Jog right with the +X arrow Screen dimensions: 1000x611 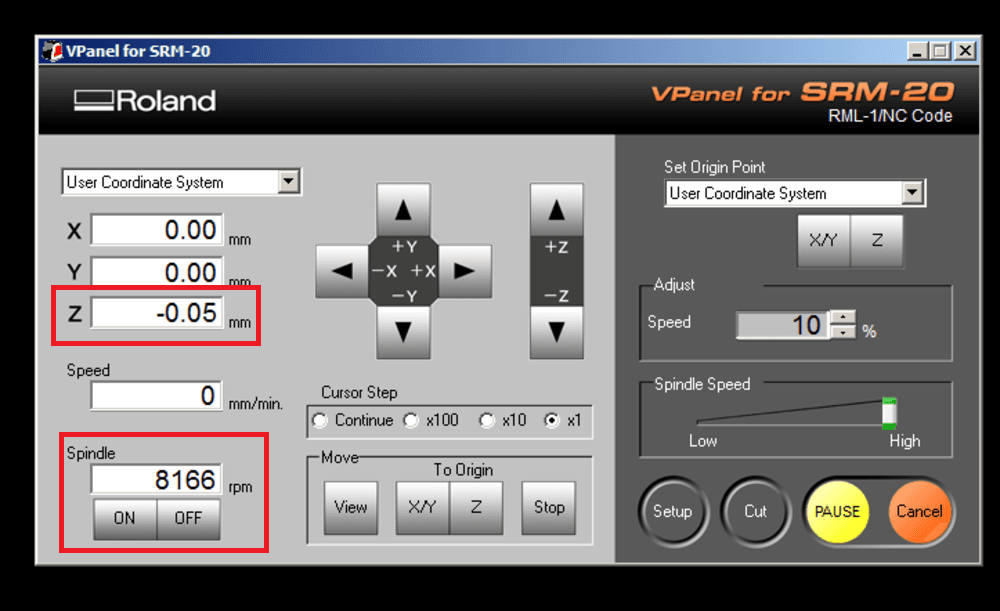(x=464, y=271)
